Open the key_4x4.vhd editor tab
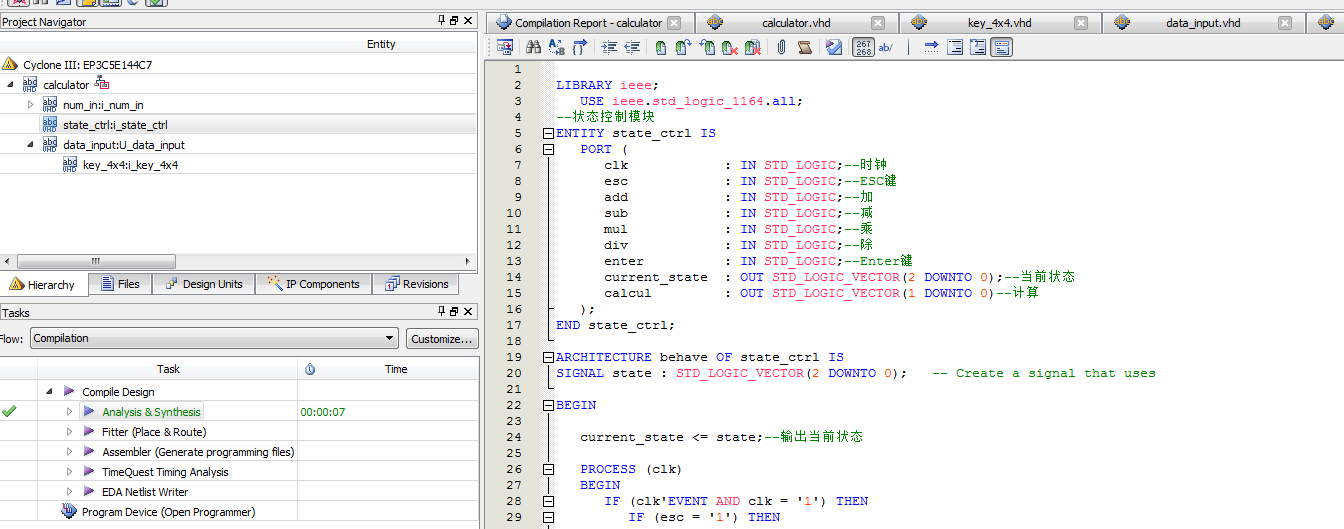The width and height of the screenshot is (1344, 529). pos(999,23)
